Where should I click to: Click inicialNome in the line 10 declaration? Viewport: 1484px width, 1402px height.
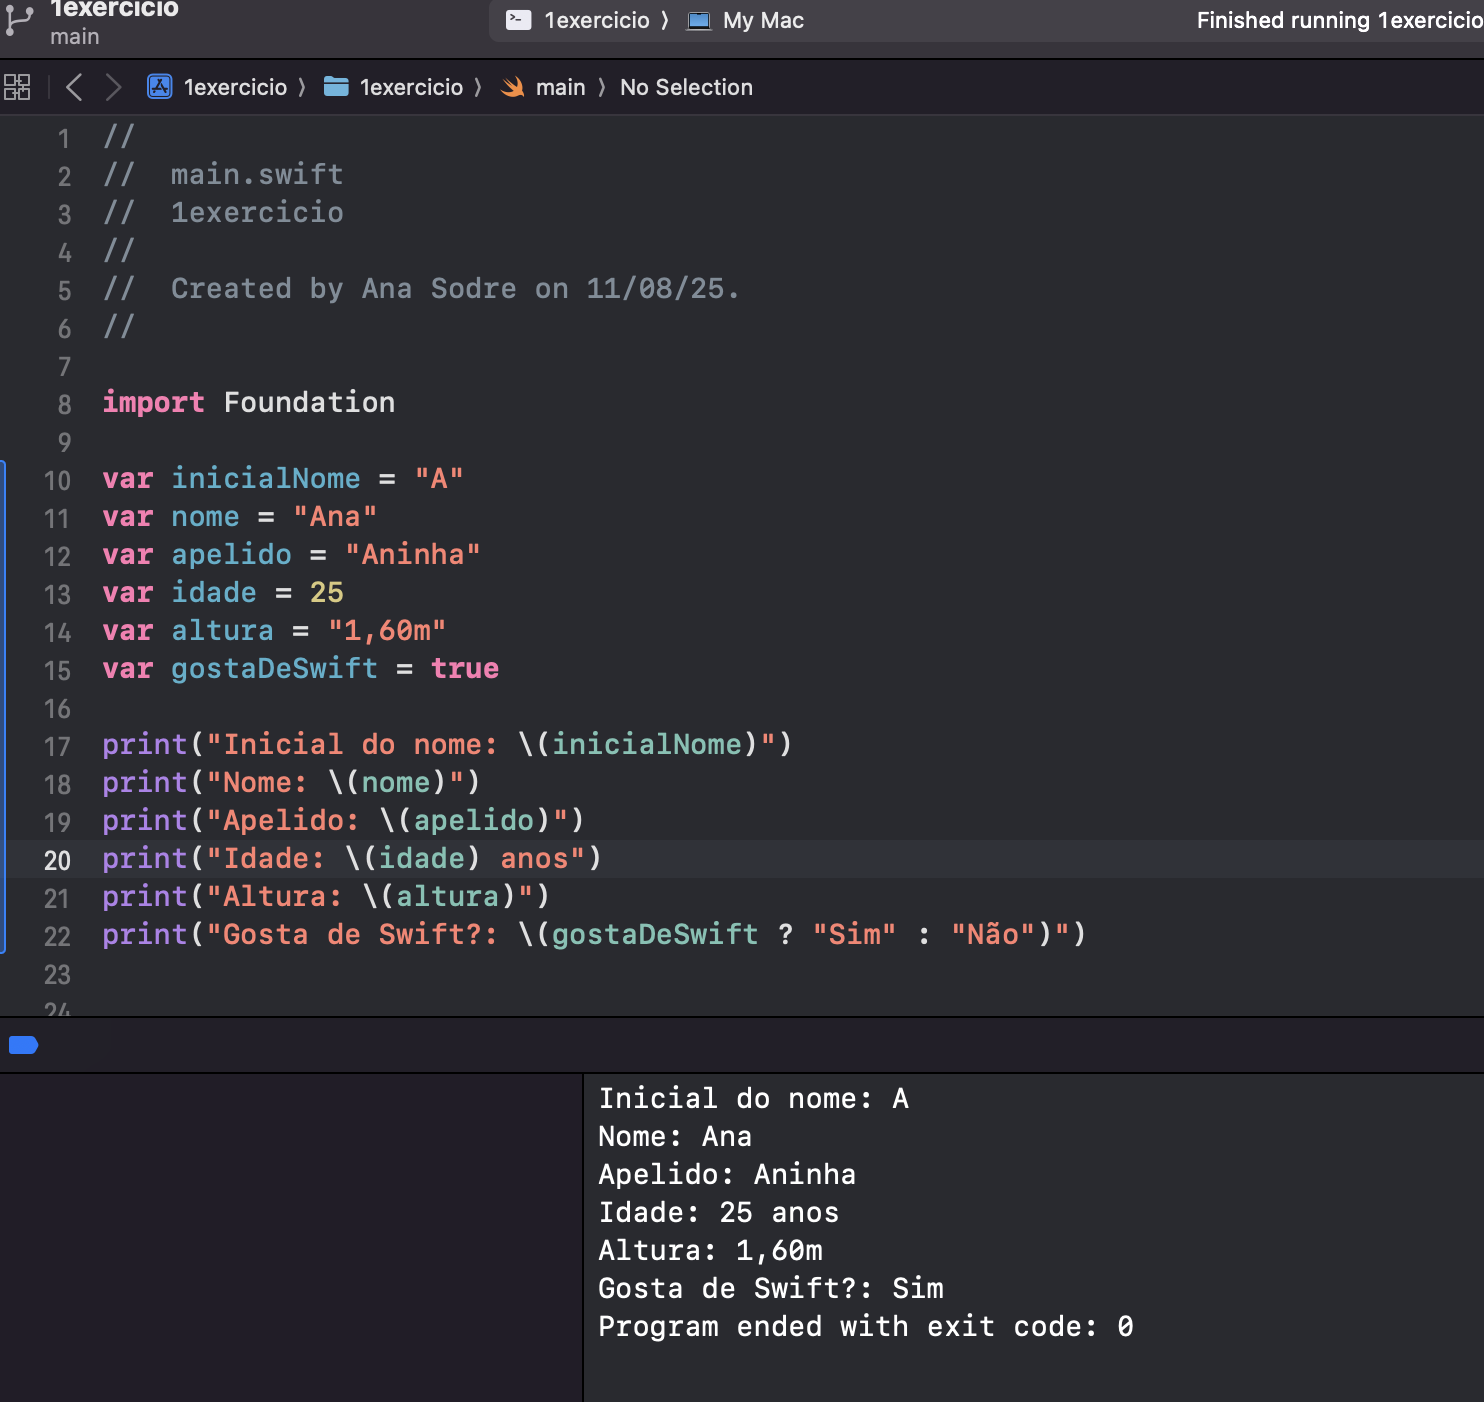click(x=265, y=479)
